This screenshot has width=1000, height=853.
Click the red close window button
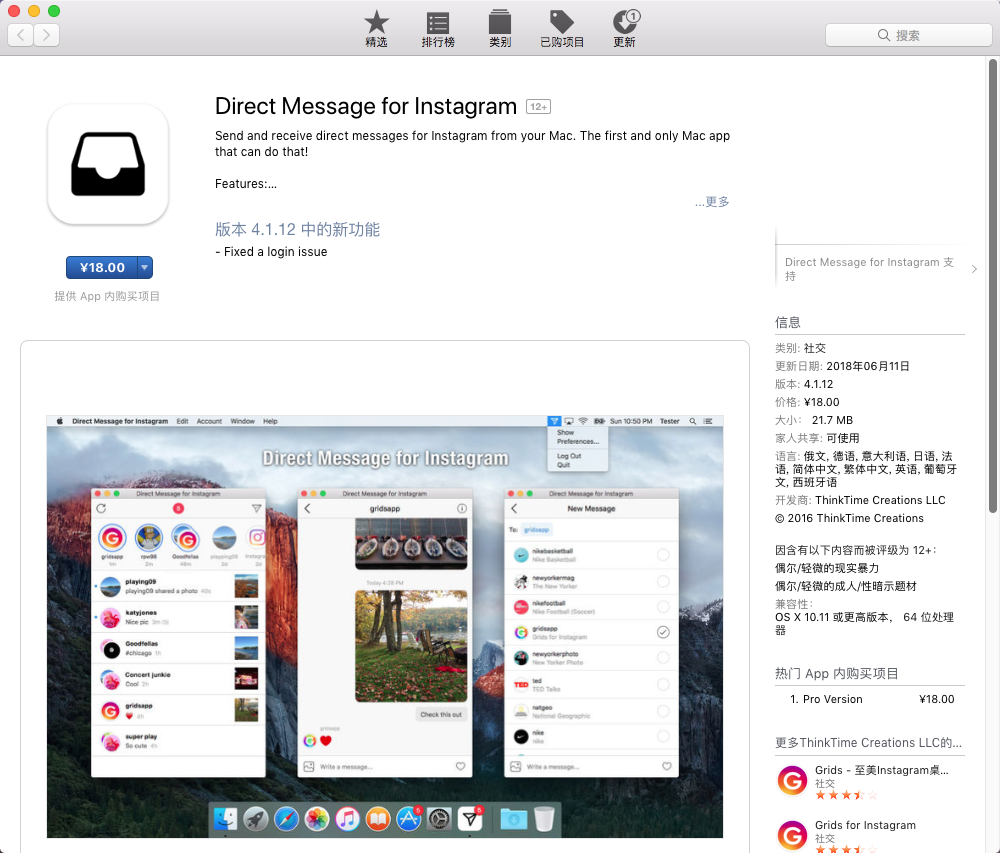13,11
